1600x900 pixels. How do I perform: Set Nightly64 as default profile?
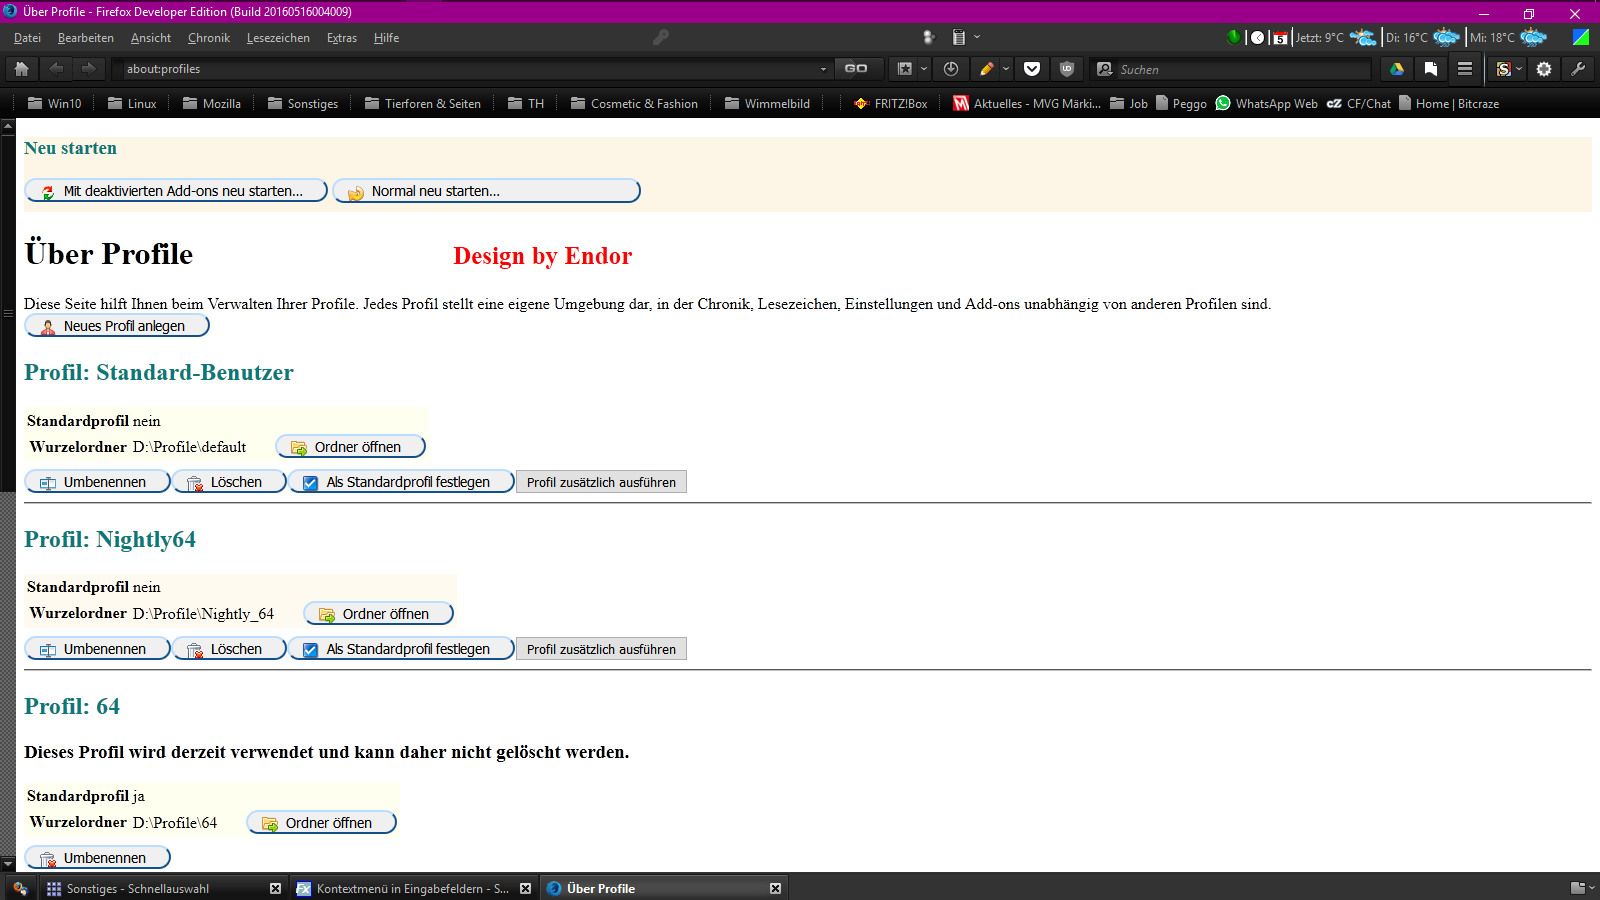tap(402, 649)
